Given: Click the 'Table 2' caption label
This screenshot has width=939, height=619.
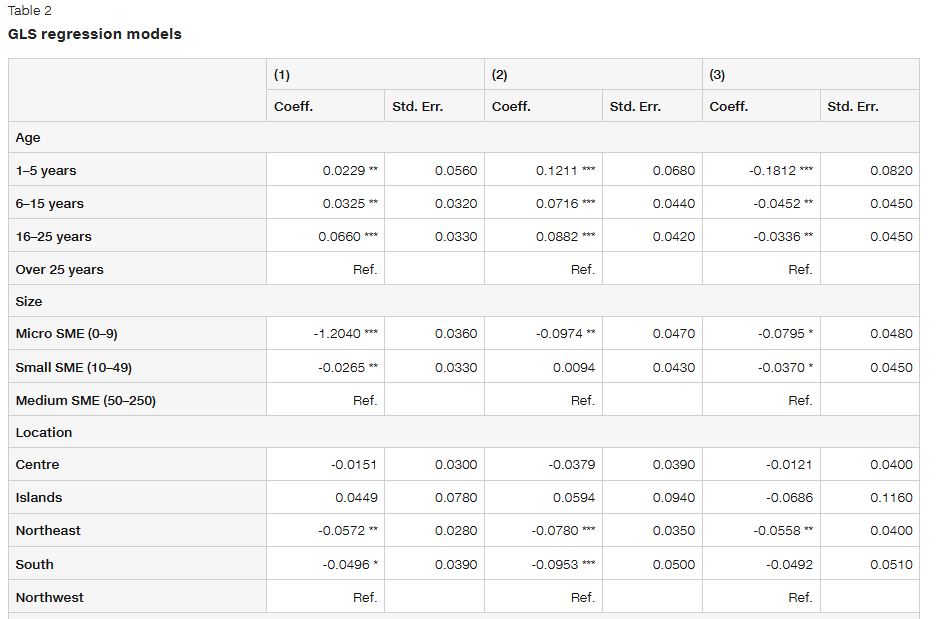Looking at the screenshot, I should coord(29,10).
